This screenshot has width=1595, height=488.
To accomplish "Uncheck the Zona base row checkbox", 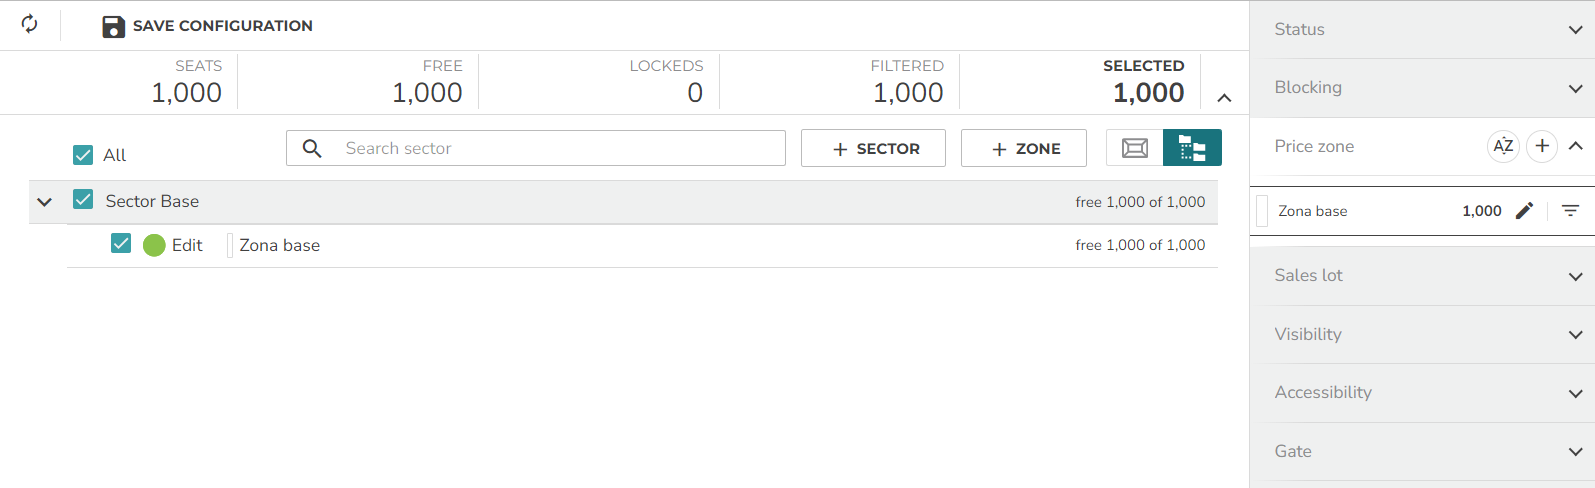I will tap(121, 243).
